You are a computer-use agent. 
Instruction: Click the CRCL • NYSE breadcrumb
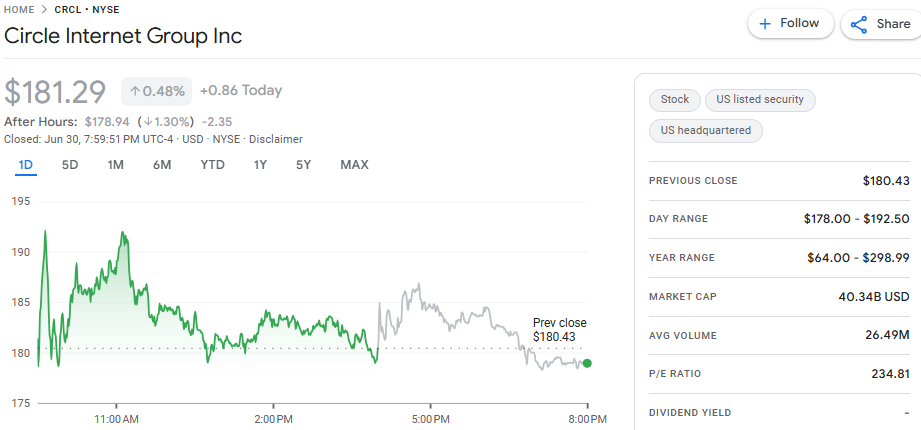(87, 9)
